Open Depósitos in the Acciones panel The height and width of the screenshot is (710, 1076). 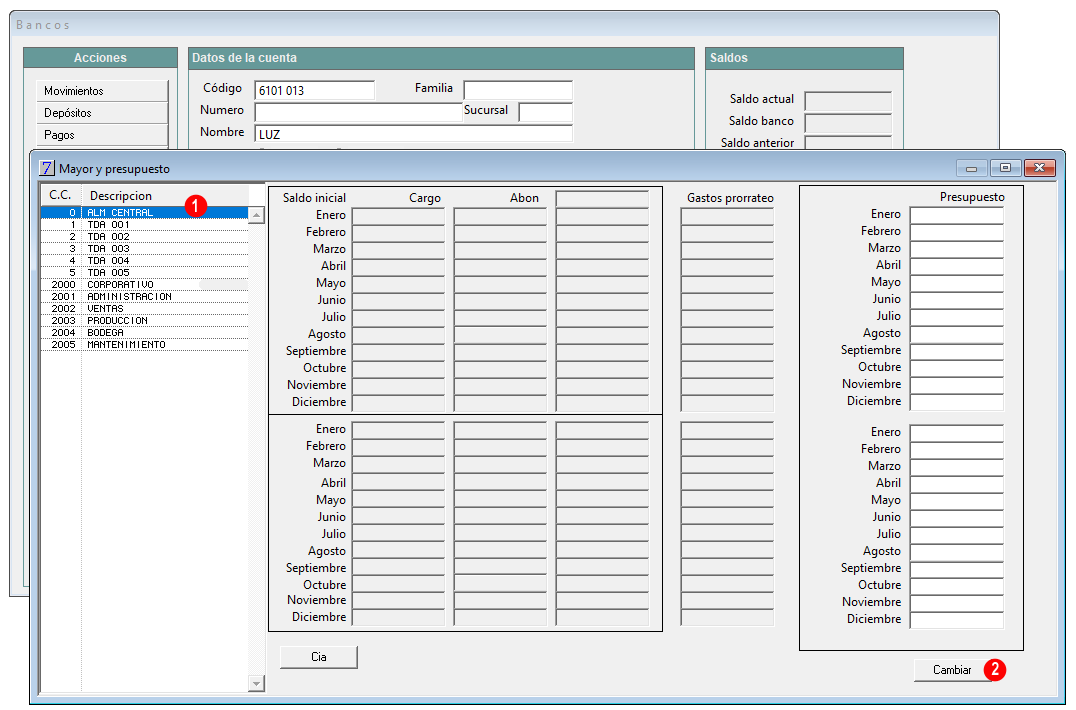click(102, 113)
